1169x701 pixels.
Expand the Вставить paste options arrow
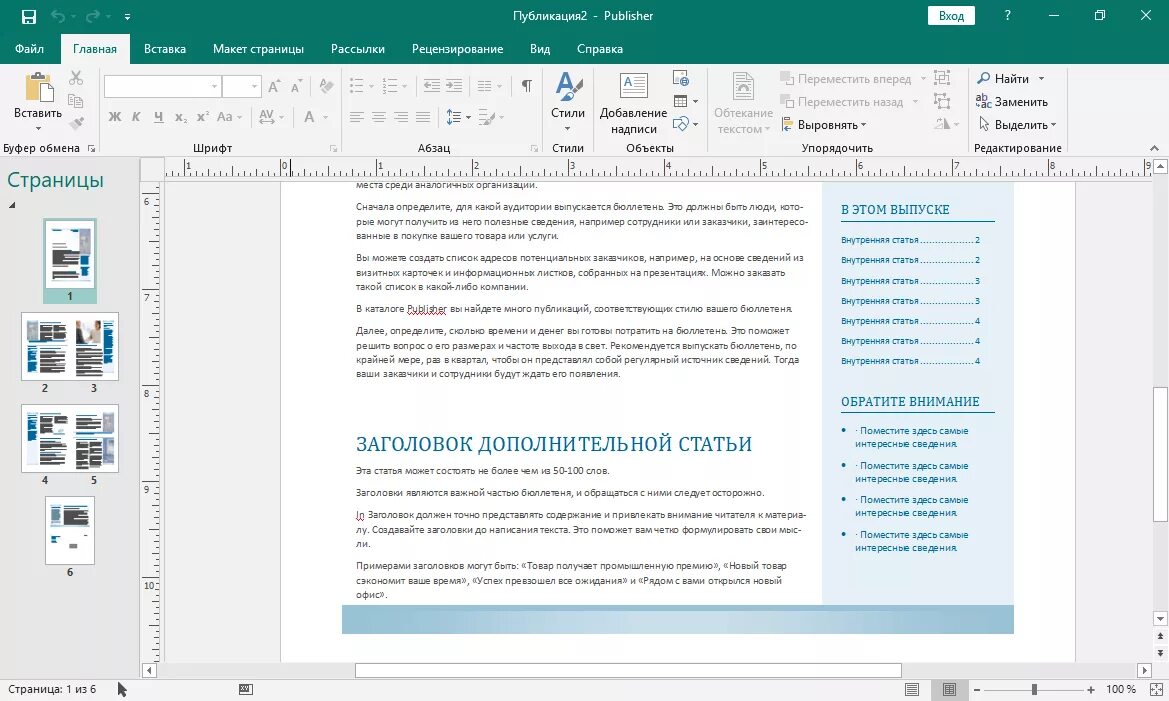coord(38,128)
